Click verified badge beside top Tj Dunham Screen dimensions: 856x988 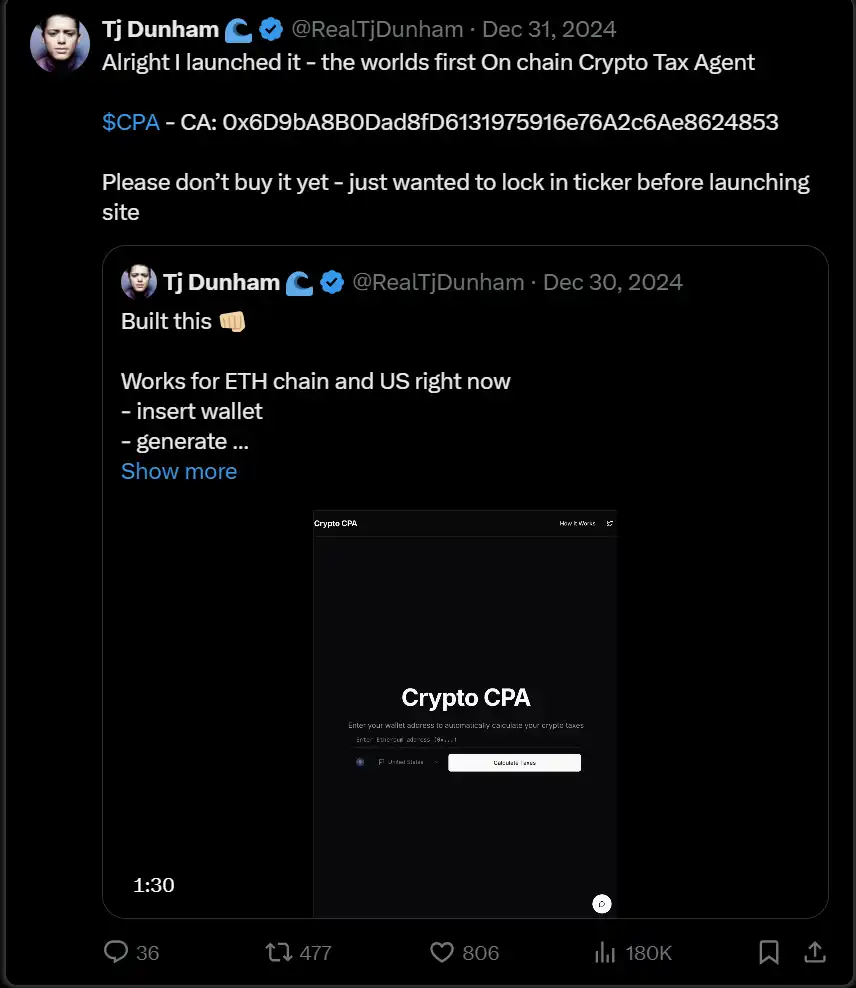coord(270,30)
